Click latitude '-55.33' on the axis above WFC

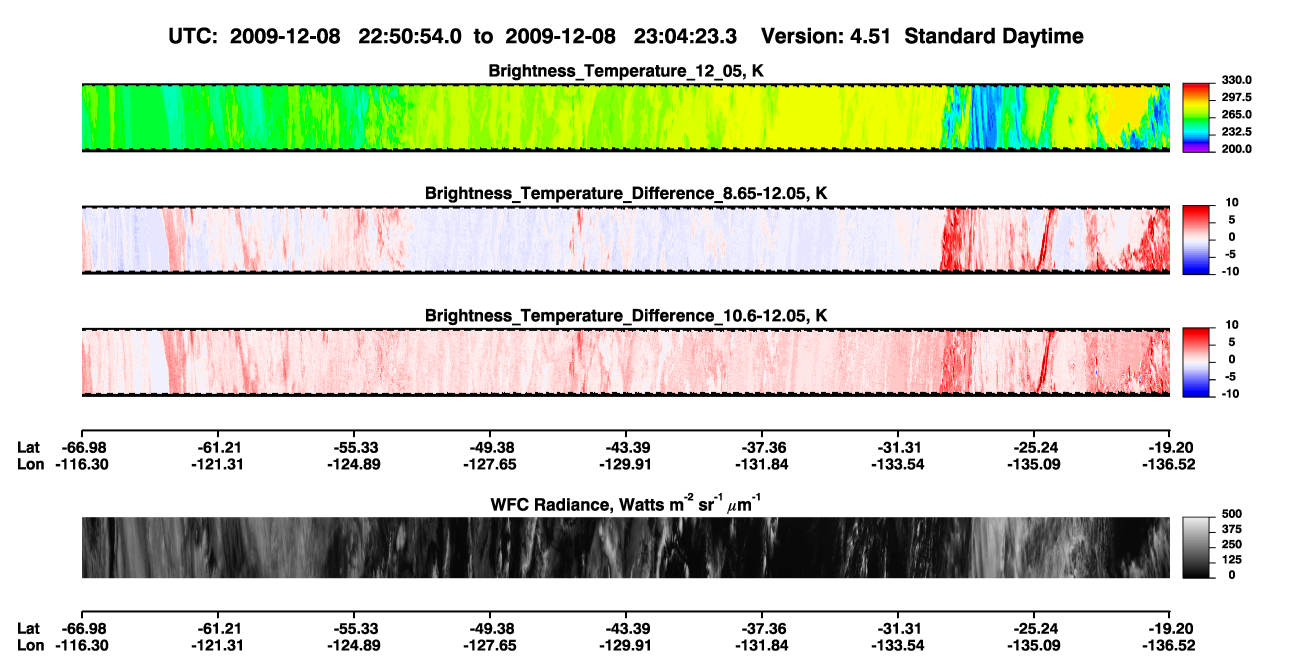tap(354, 447)
